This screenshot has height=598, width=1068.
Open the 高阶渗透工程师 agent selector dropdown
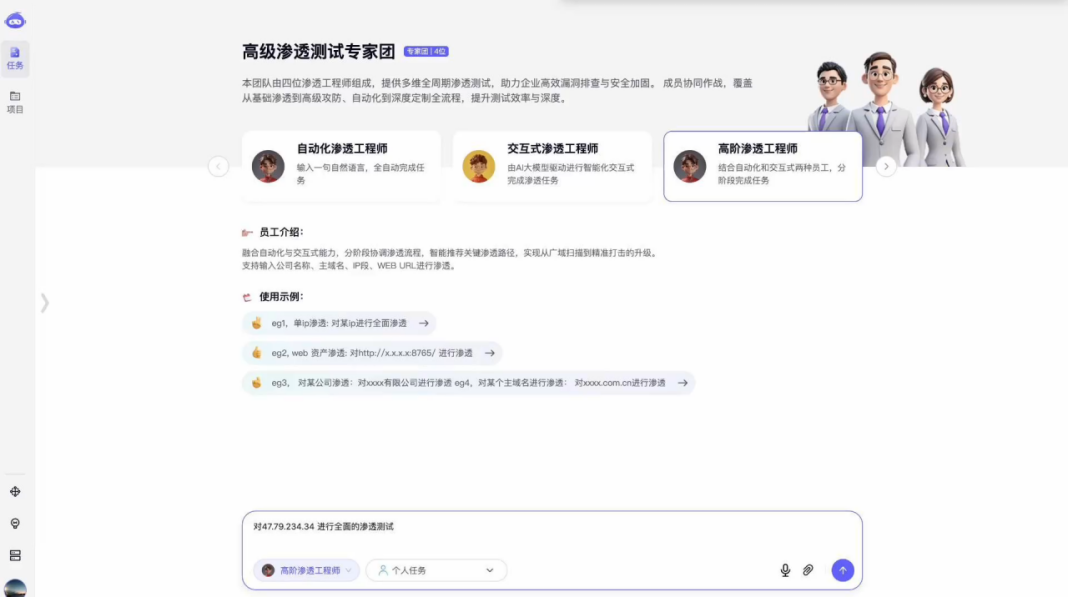coord(307,570)
